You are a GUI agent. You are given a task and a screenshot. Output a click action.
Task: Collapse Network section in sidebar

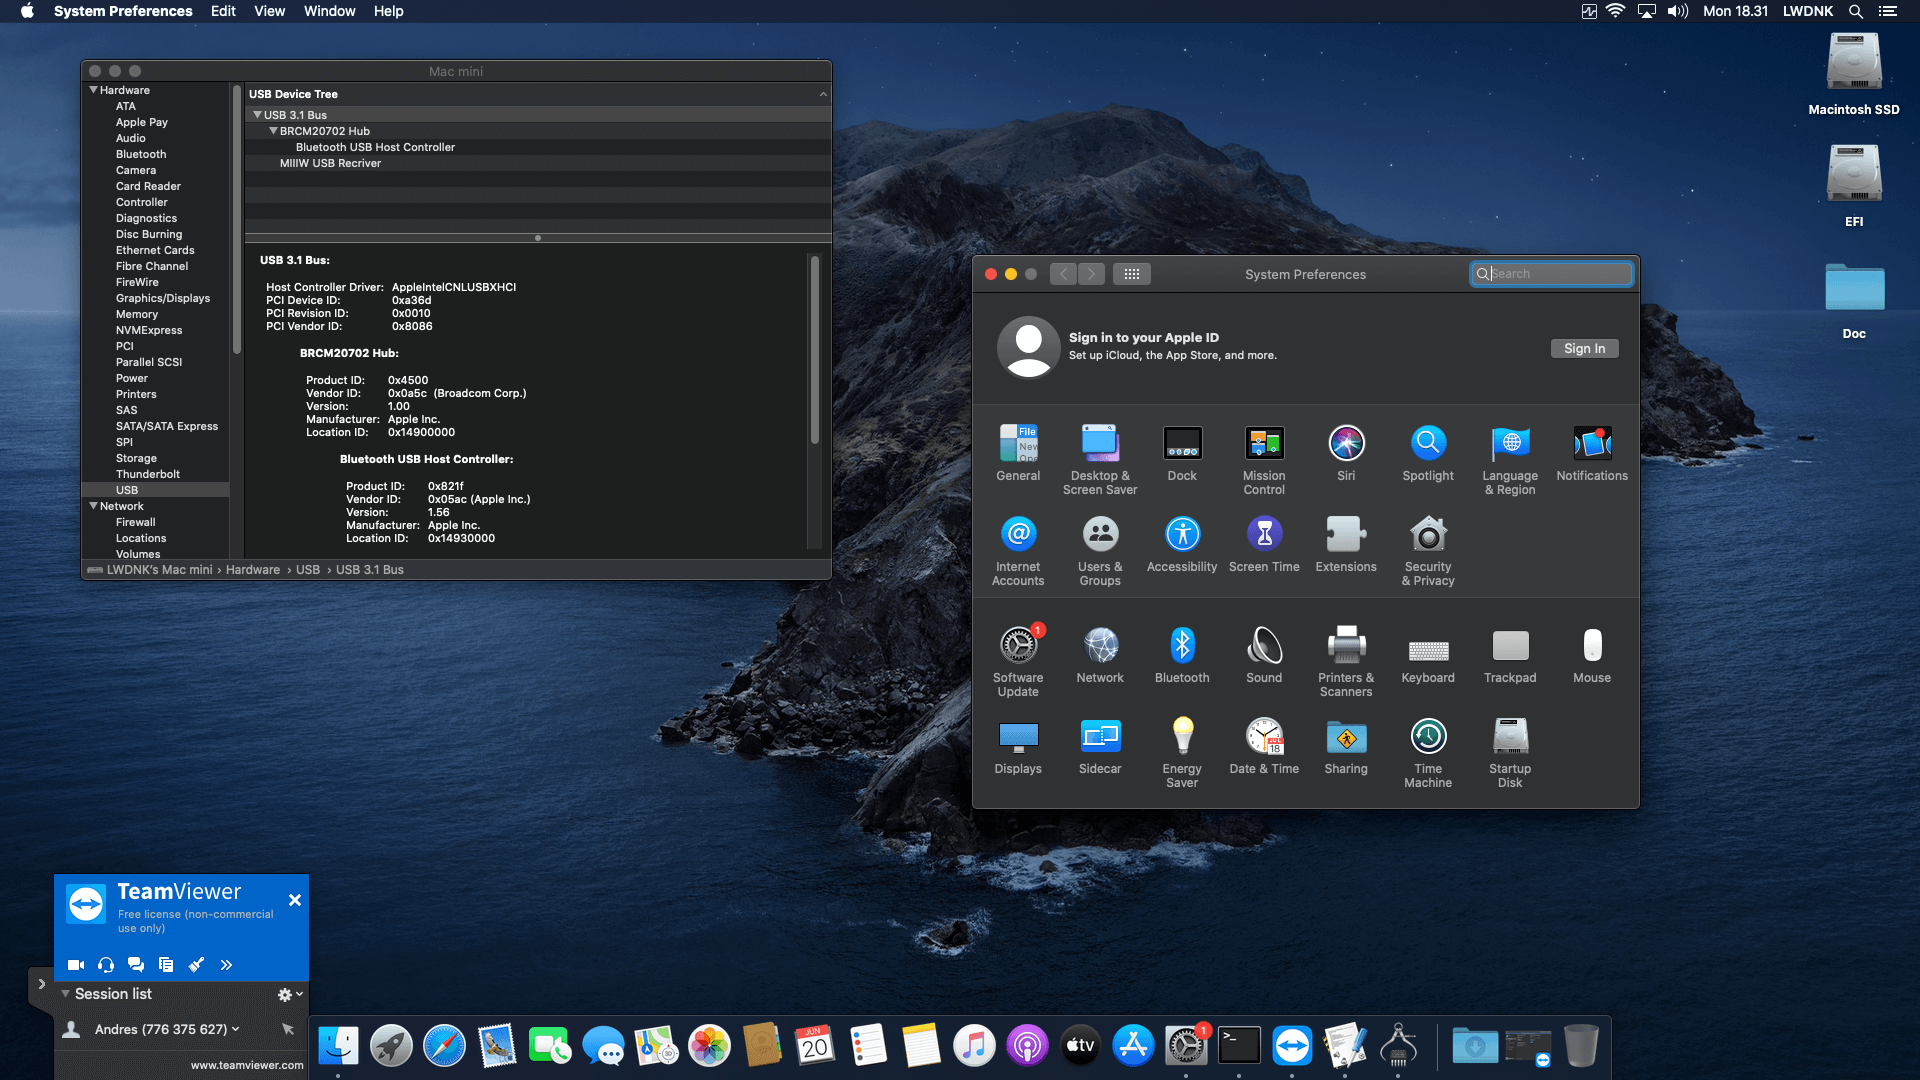click(94, 506)
